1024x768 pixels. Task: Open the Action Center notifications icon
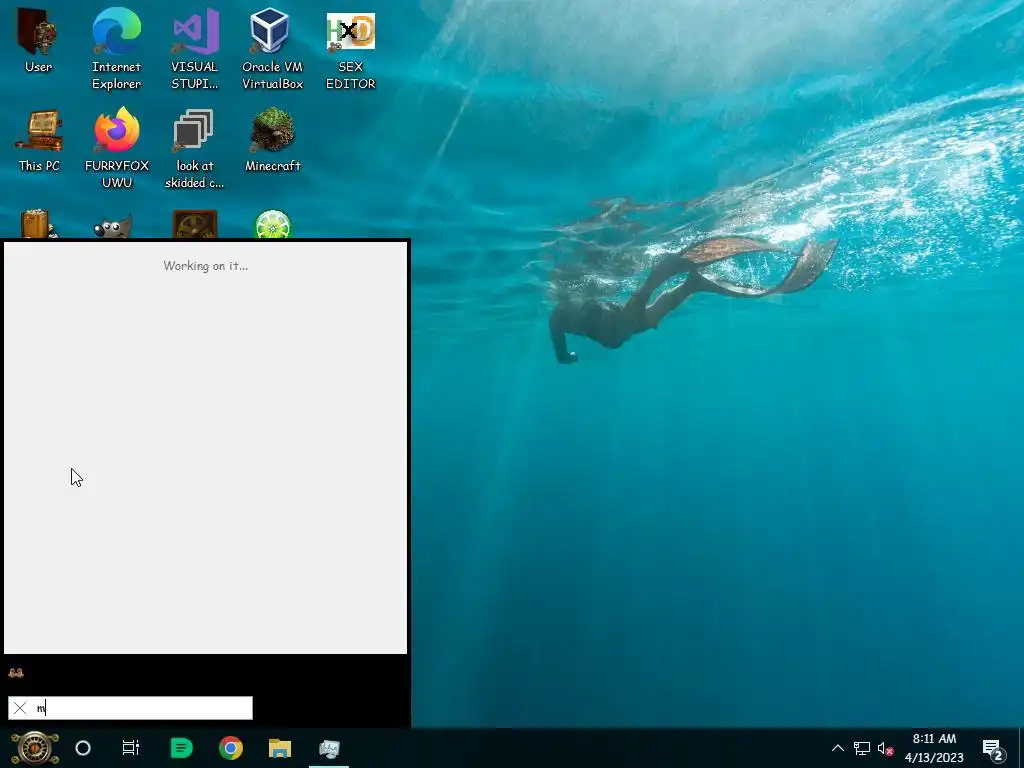point(993,749)
